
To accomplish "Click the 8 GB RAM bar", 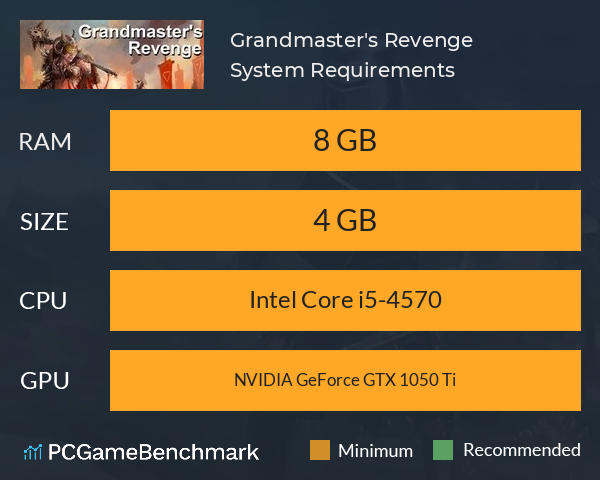I will (x=345, y=140).
